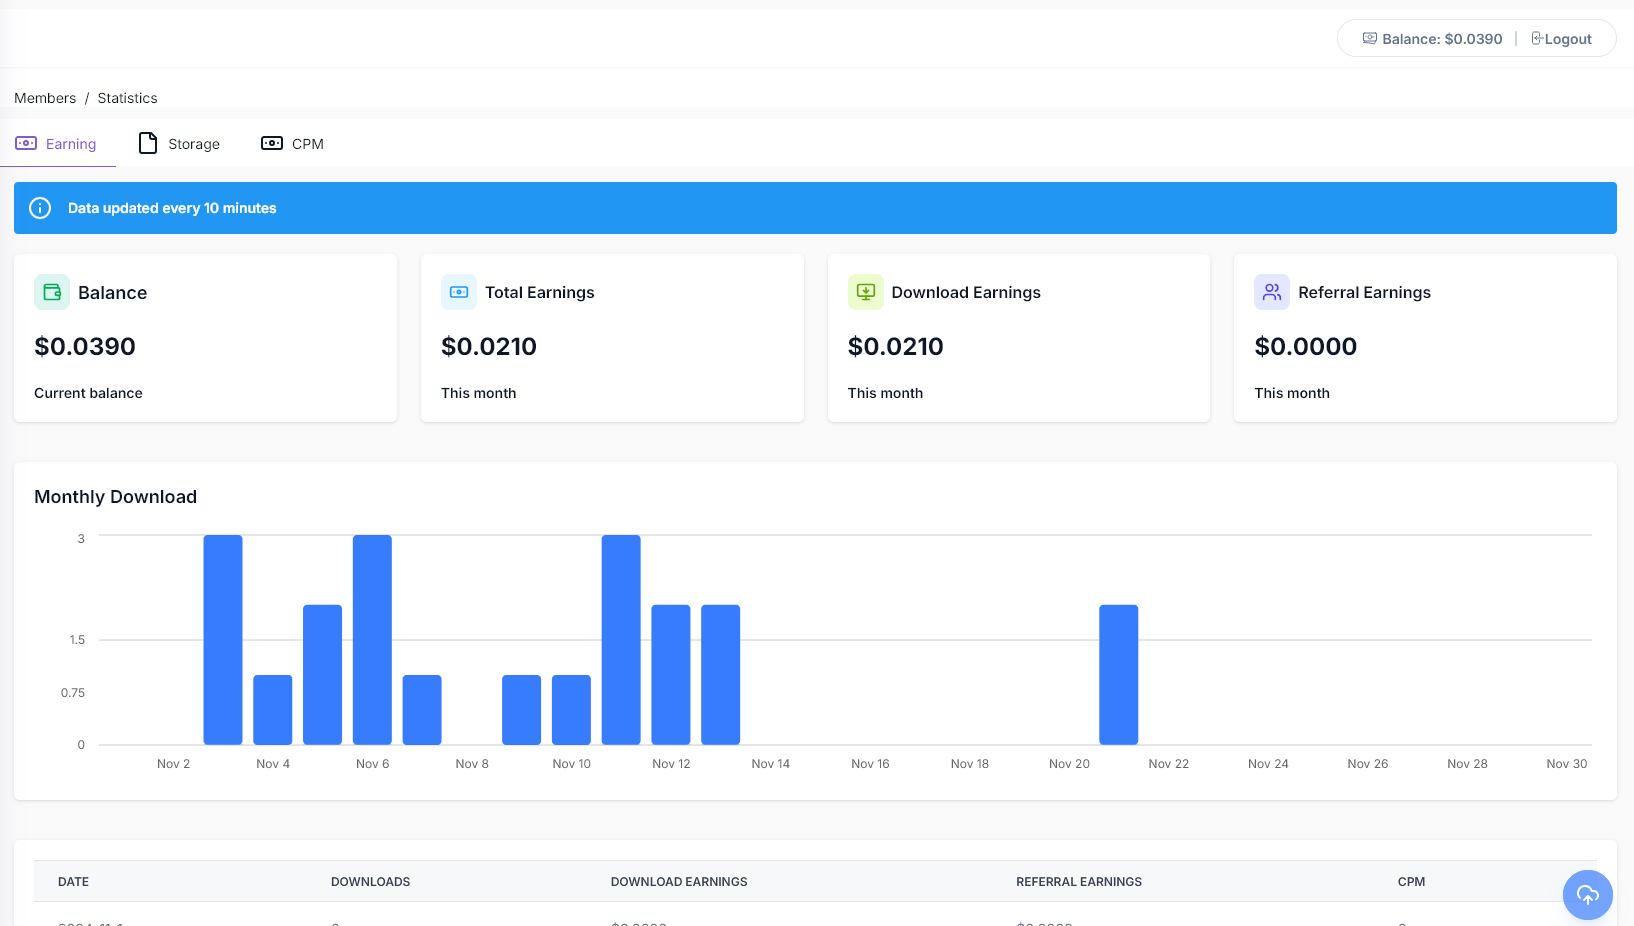Click the DOWNLOADS column header
The width and height of the screenshot is (1634, 926).
tap(370, 882)
